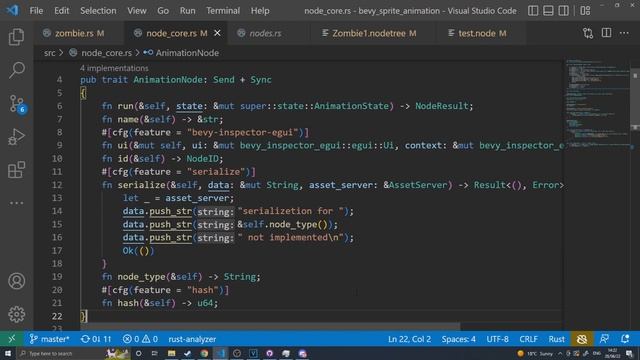Switch to the Zombie1.nodetree tab
This screenshot has height=360, width=640.
(374, 33)
